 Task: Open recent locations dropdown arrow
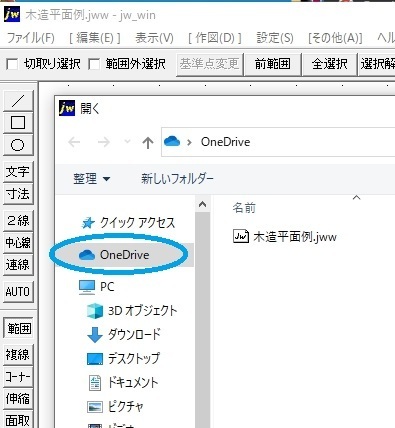127,142
